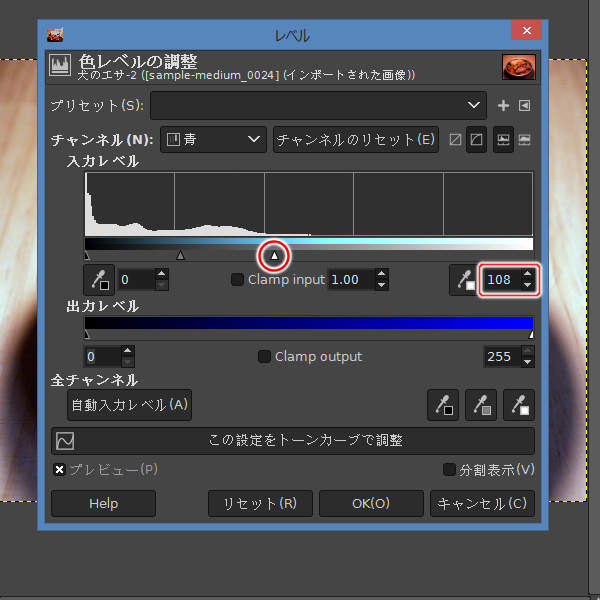
Task: Click the low output value field 0
Action: (103, 357)
